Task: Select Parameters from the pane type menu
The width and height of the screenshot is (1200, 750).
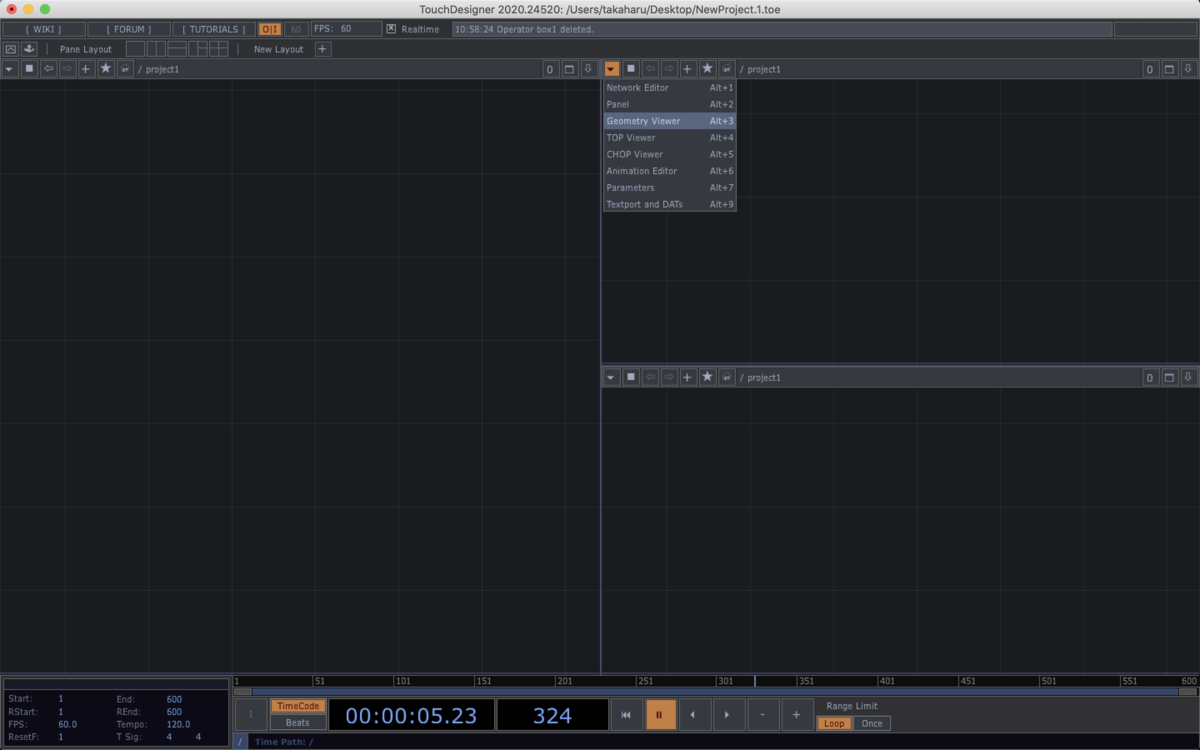Action: tap(669, 188)
